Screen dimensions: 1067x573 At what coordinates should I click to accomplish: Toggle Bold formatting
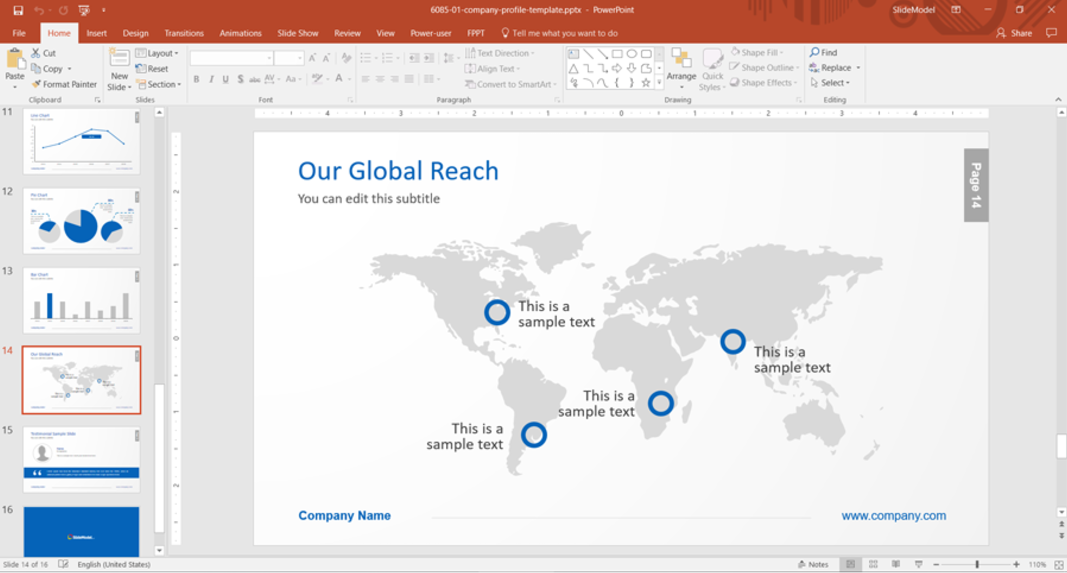pyautogui.click(x=196, y=80)
